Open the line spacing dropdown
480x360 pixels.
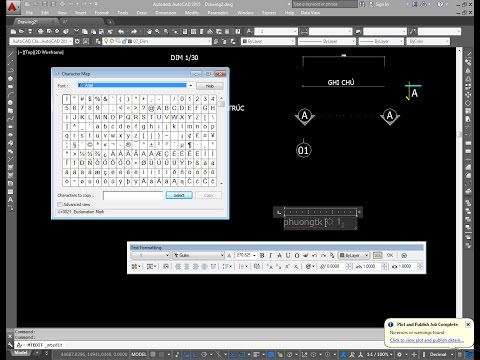pyautogui.click(x=228, y=266)
